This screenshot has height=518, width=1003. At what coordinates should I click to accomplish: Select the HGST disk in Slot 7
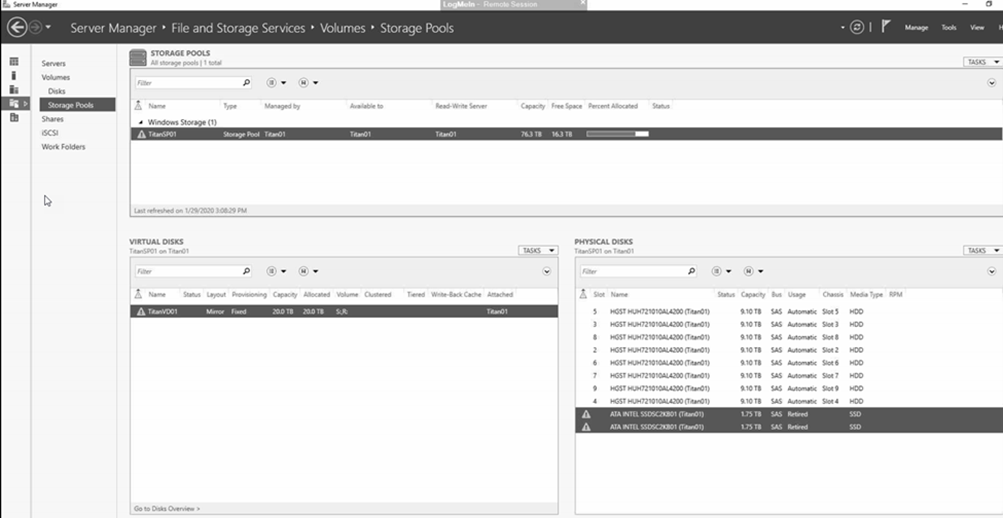tap(789, 375)
